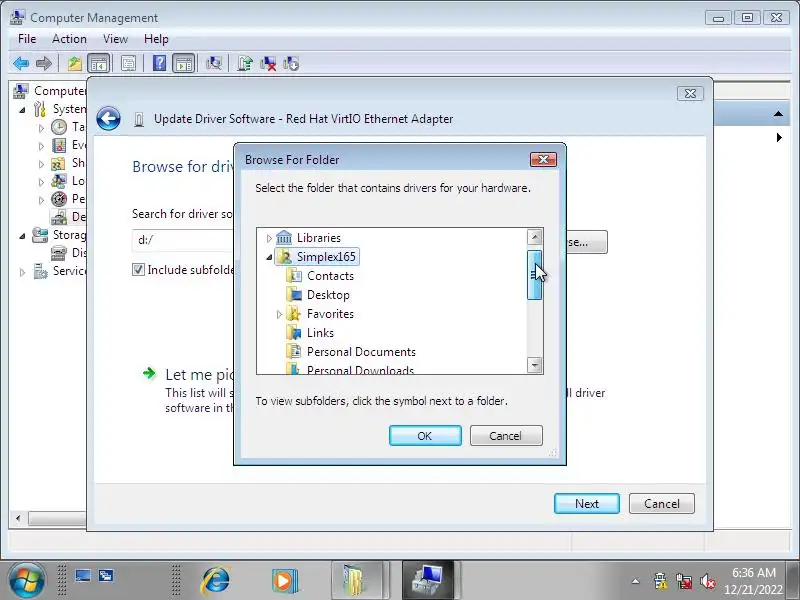Click the driver toolbar icon with the down arrow
800x600 pixels.
pos(291,64)
